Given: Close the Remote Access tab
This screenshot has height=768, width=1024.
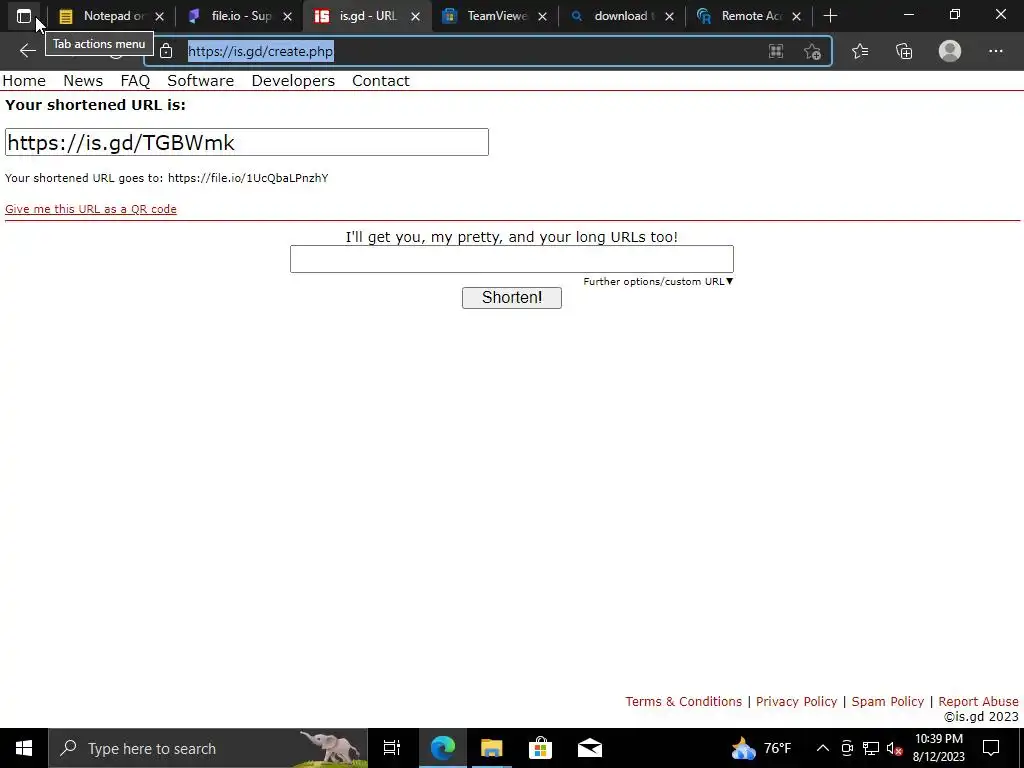Looking at the screenshot, I should point(796,16).
